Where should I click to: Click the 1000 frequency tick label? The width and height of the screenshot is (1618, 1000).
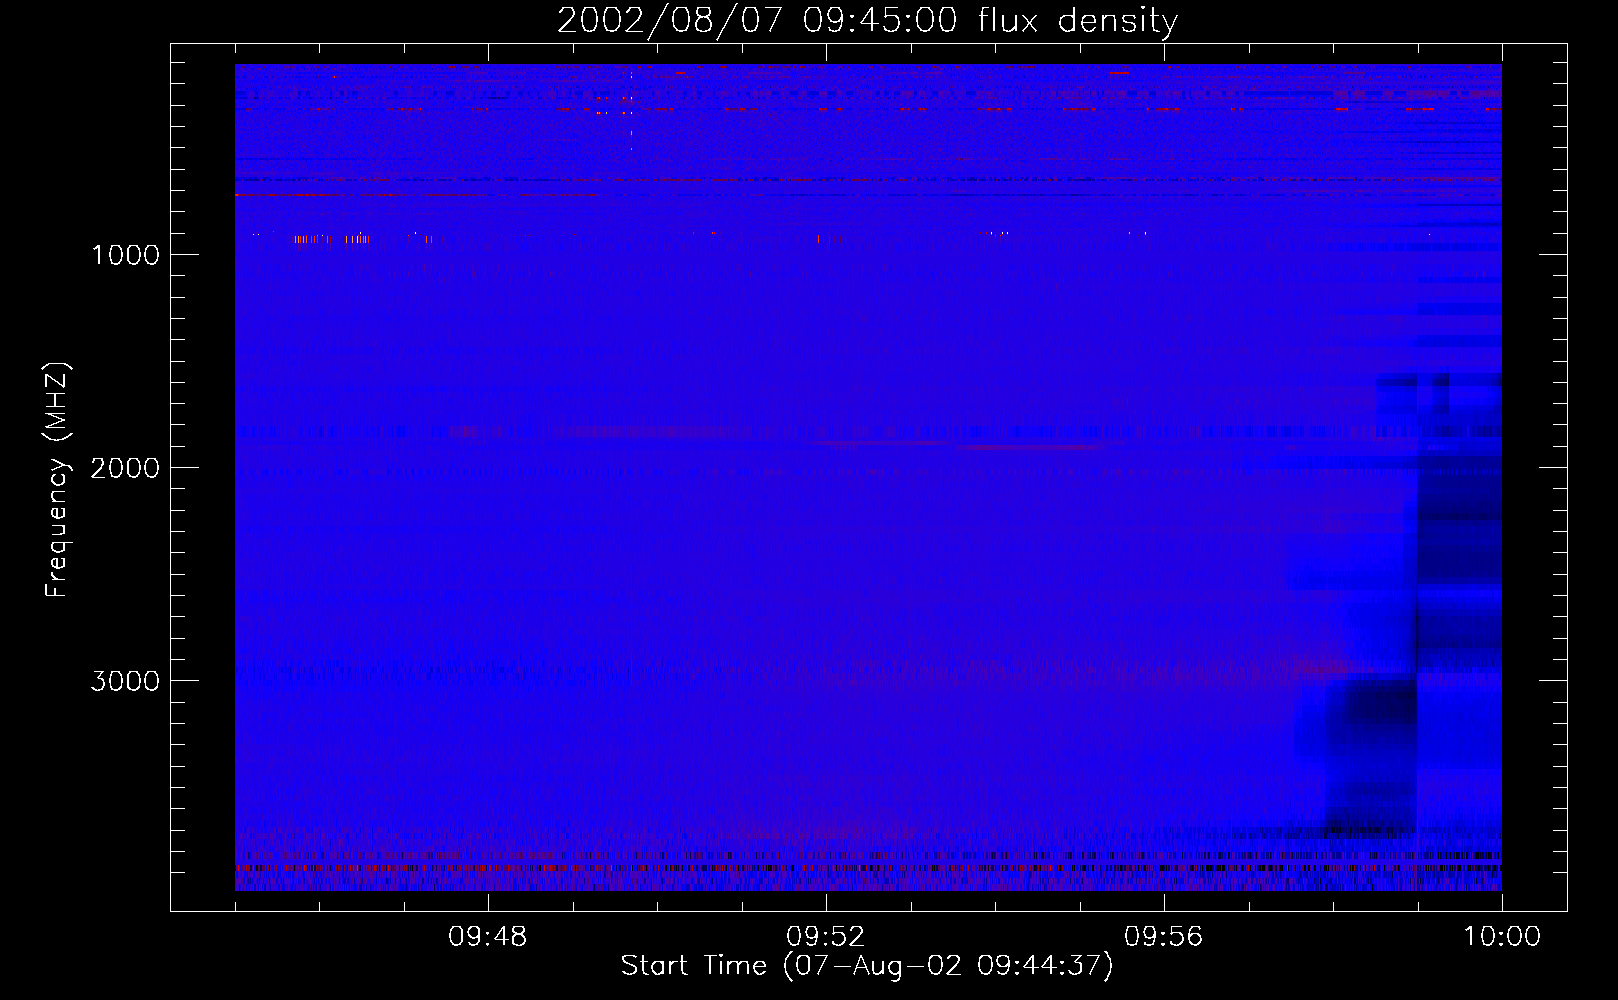click(125, 255)
